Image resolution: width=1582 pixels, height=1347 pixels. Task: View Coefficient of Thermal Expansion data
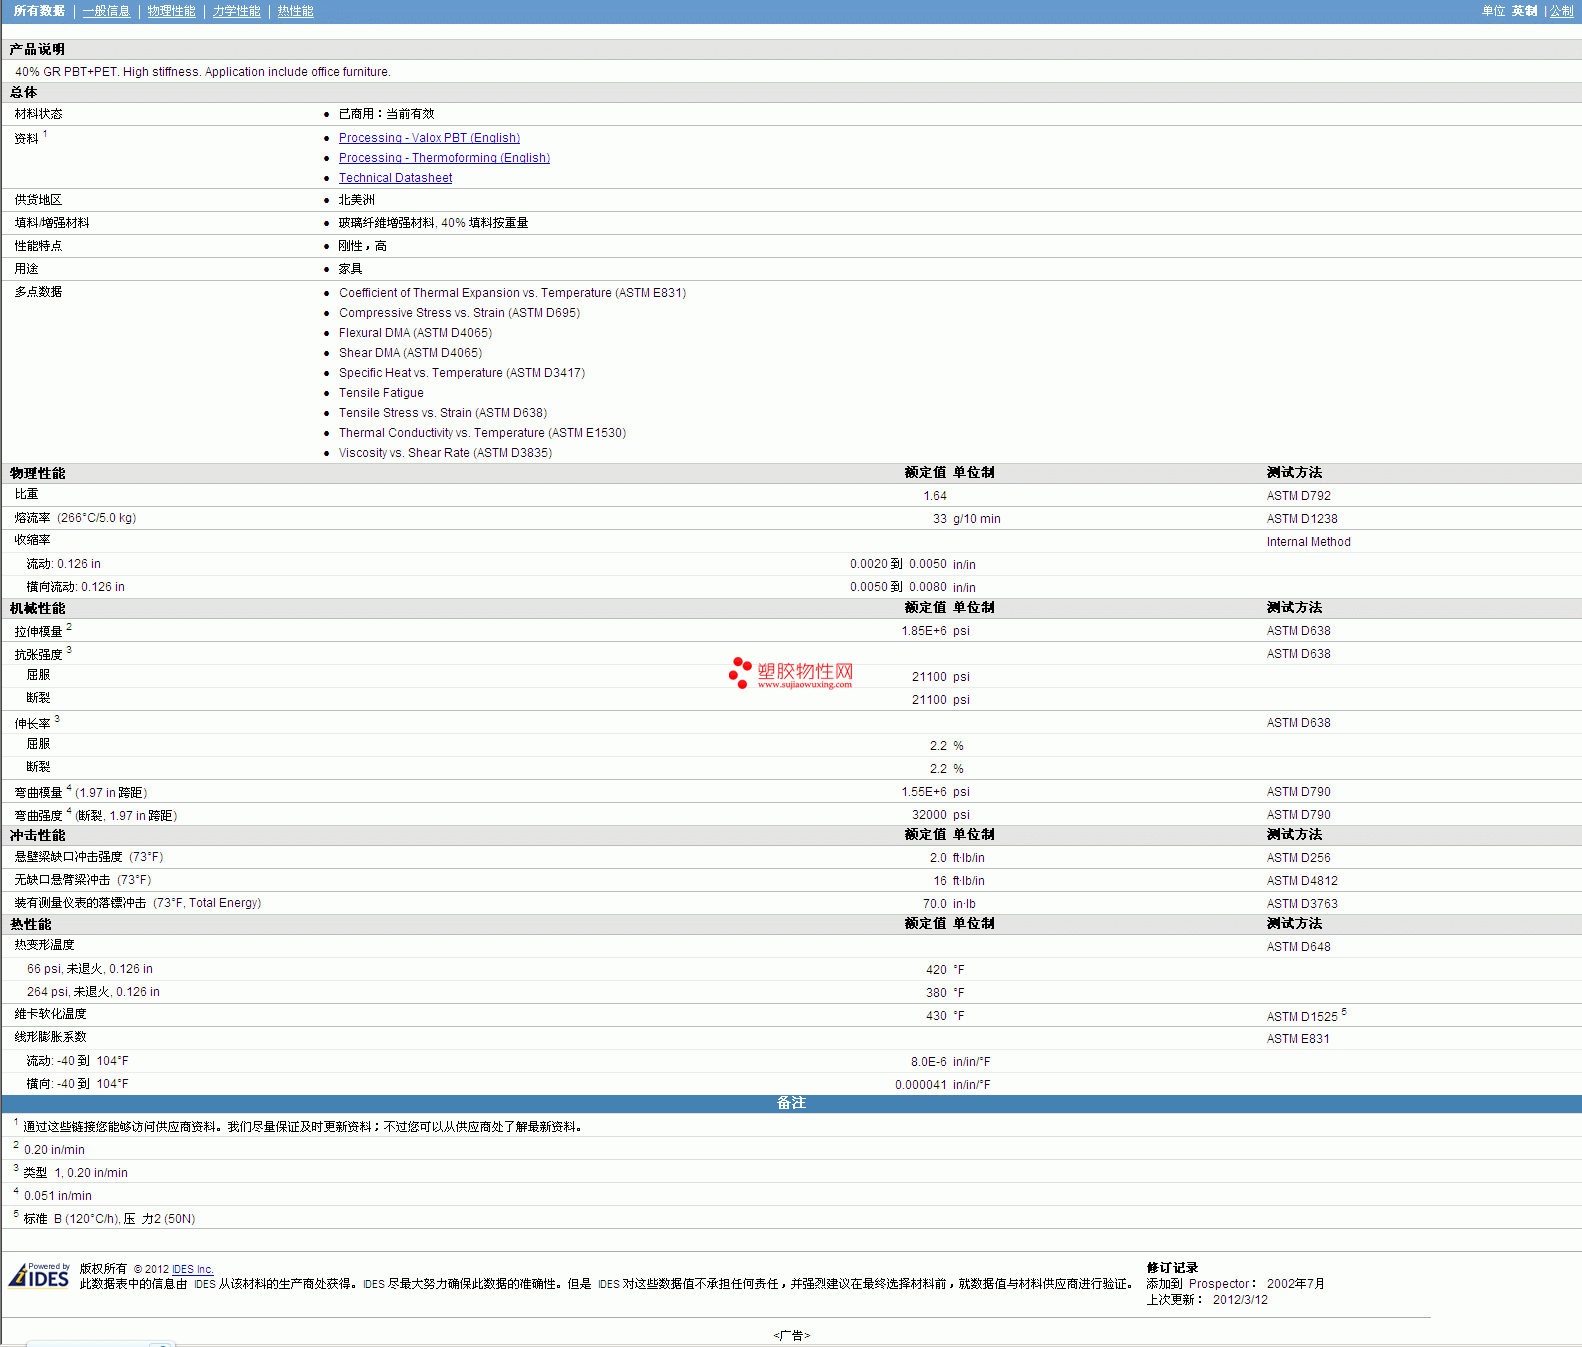(x=512, y=293)
